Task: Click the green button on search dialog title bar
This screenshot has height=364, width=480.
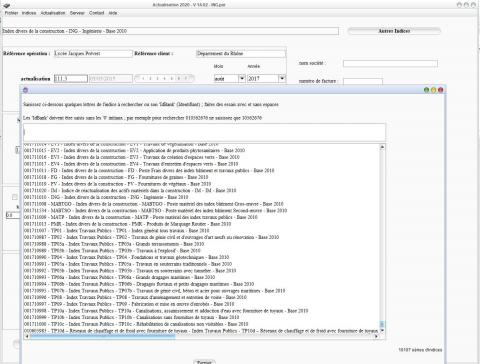Action: [426, 90]
